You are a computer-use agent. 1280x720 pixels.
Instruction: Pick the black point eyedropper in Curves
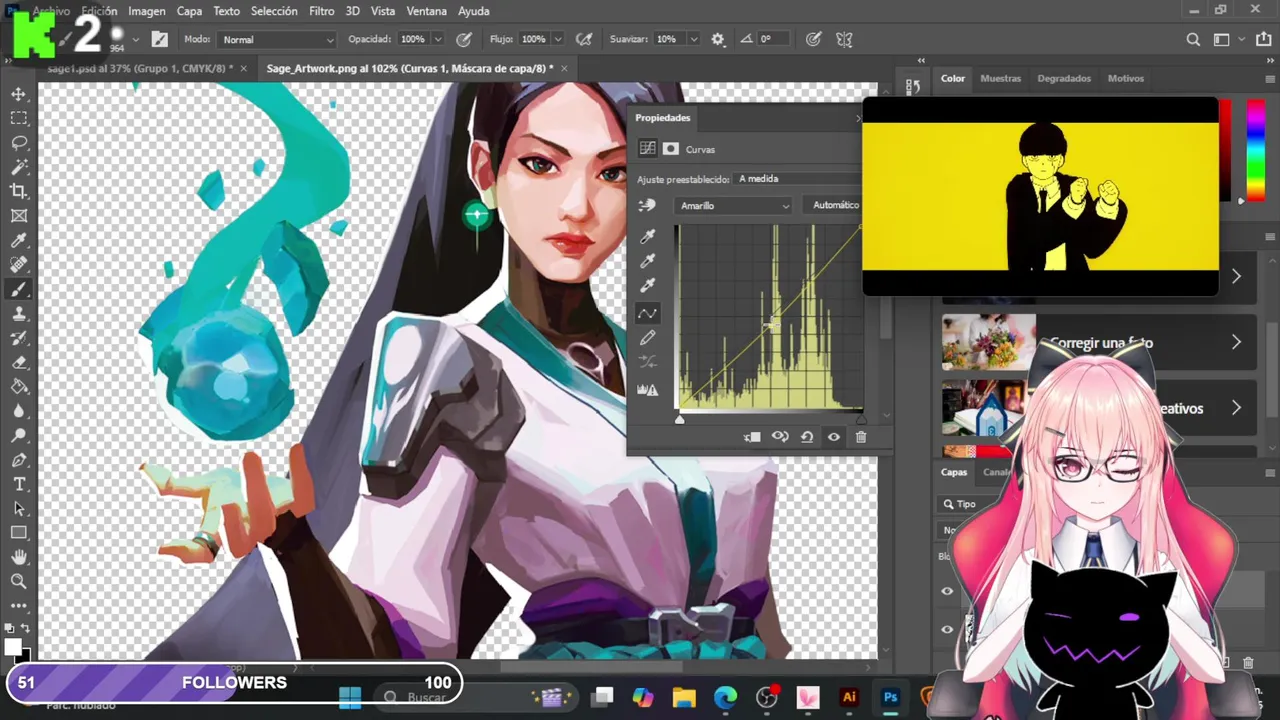pyautogui.click(x=647, y=236)
